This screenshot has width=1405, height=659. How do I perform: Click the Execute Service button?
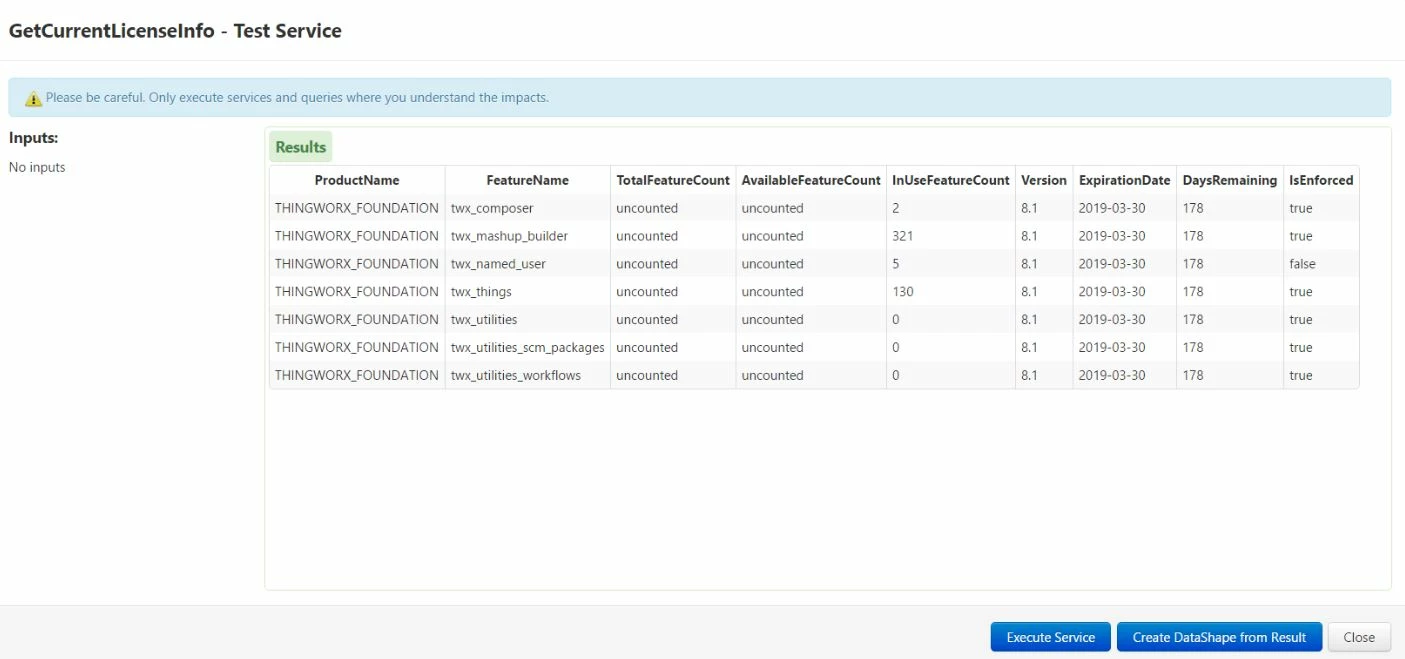coord(1050,637)
